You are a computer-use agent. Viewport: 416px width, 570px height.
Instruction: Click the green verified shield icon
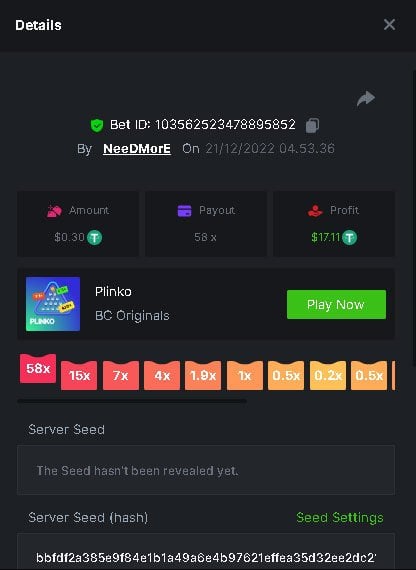97,125
